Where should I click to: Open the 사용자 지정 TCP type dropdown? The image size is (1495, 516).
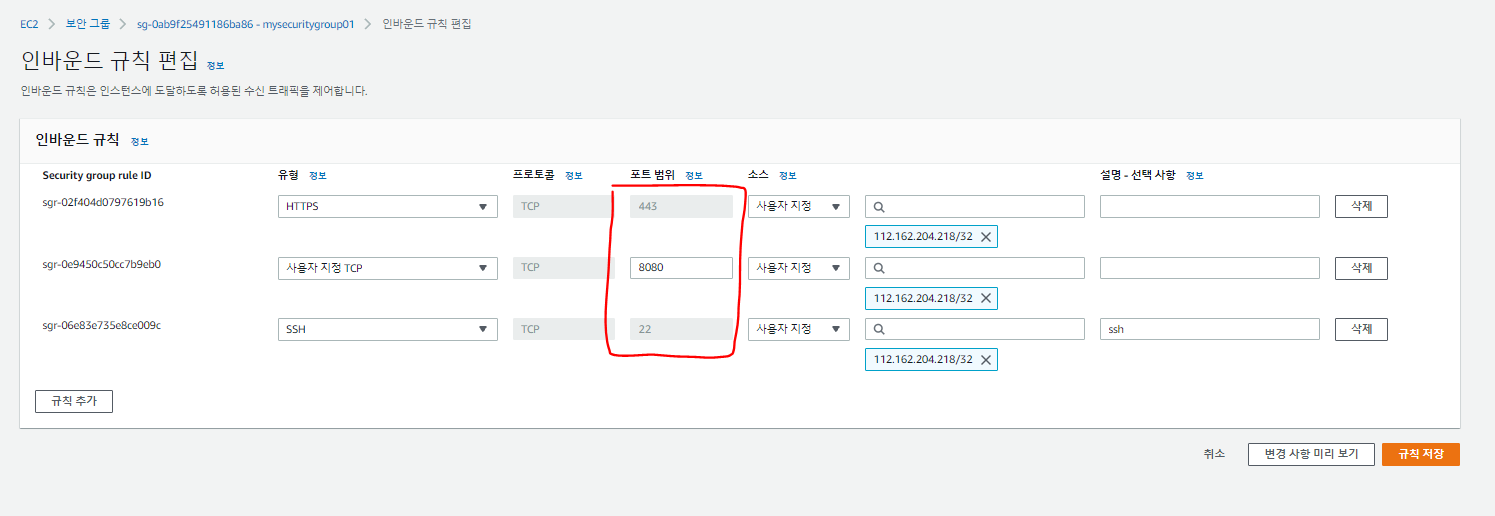[388, 268]
